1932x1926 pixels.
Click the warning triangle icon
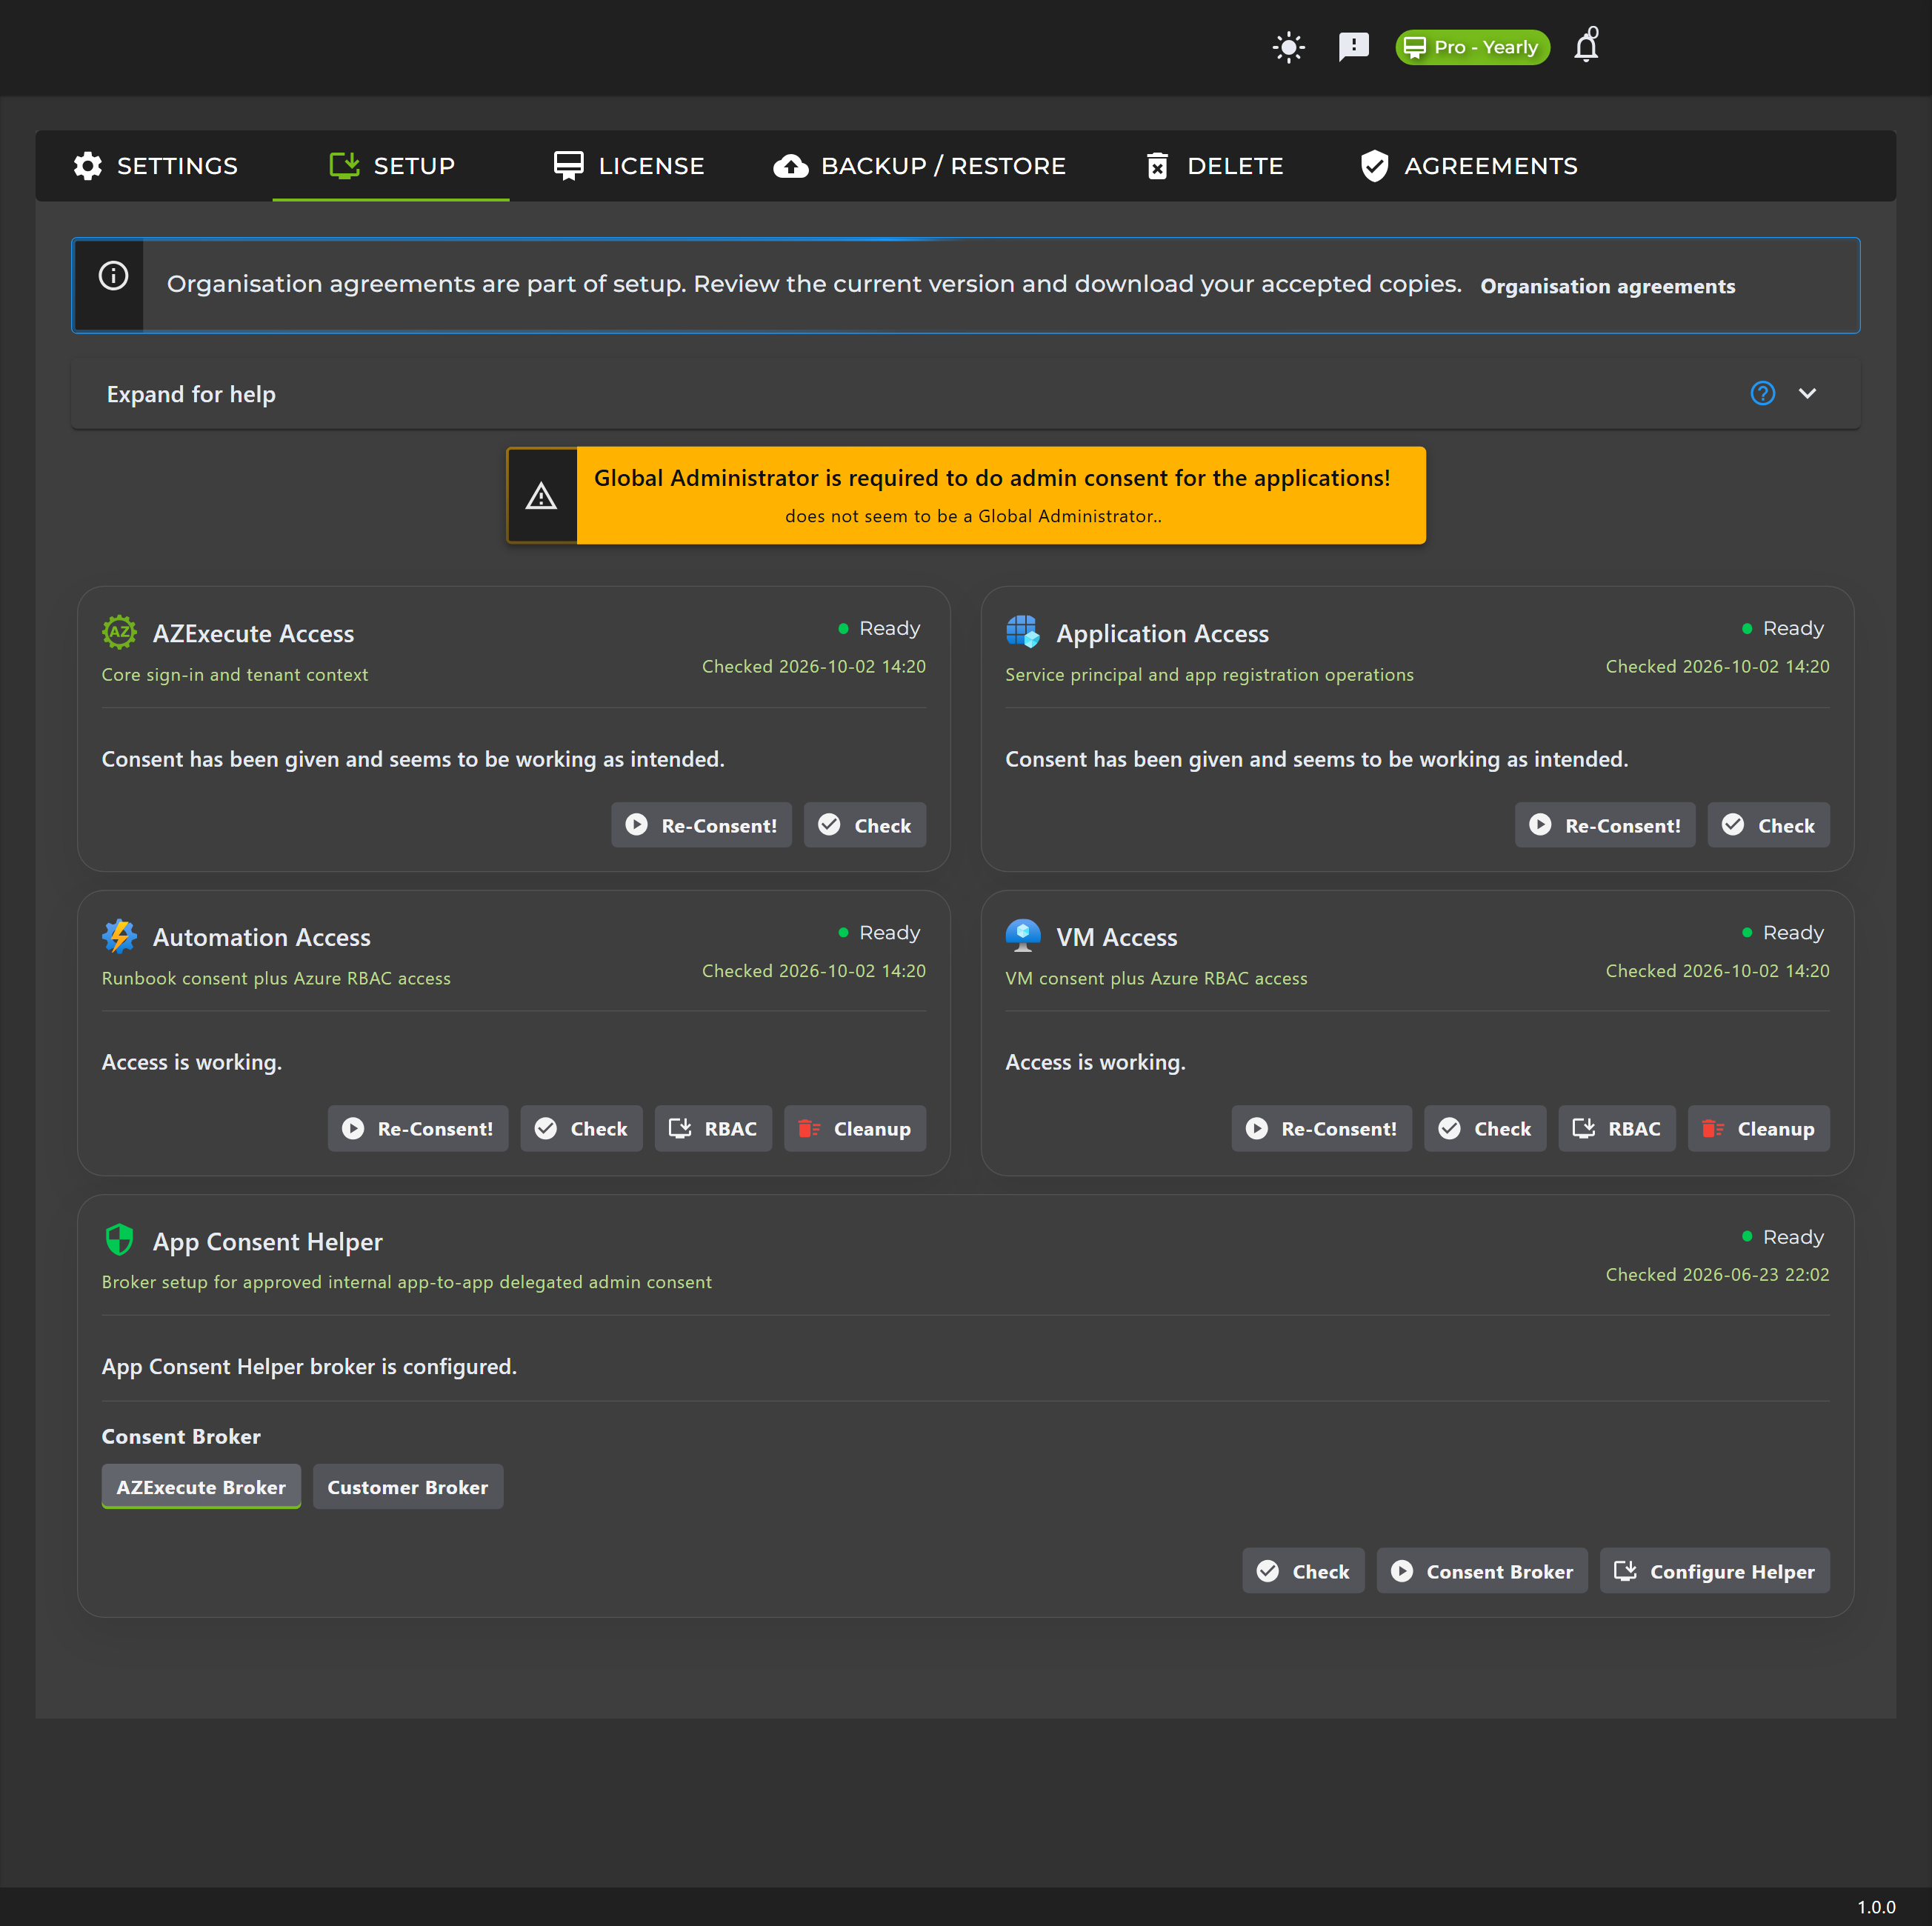coord(541,496)
